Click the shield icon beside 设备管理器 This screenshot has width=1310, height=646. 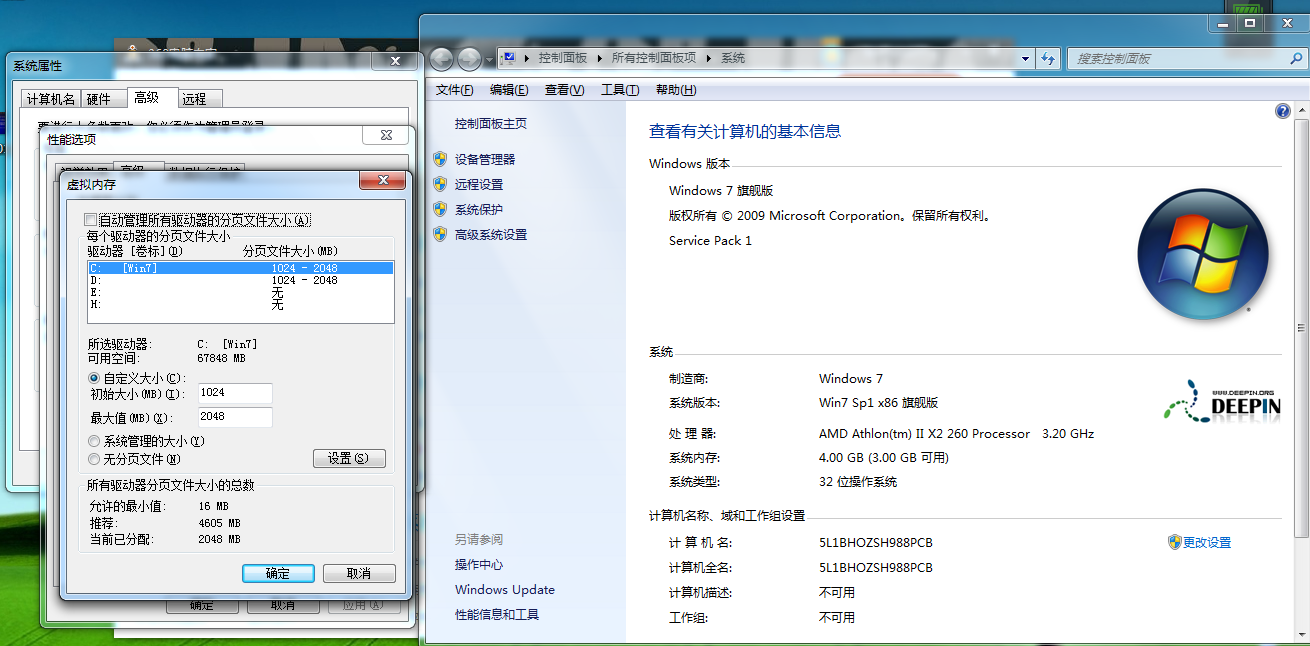tap(439, 157)
